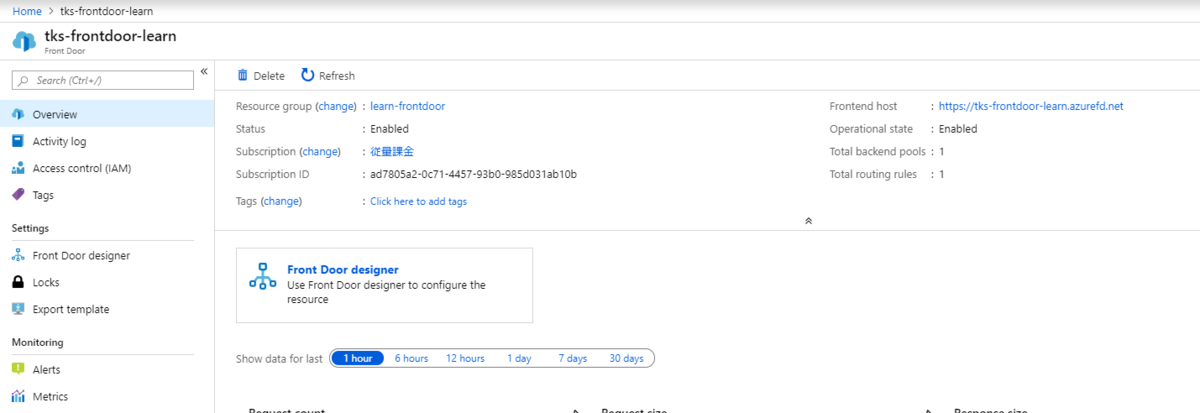Click the Delete trash icon
This screenshot has height=413, width=1200.
242,75
